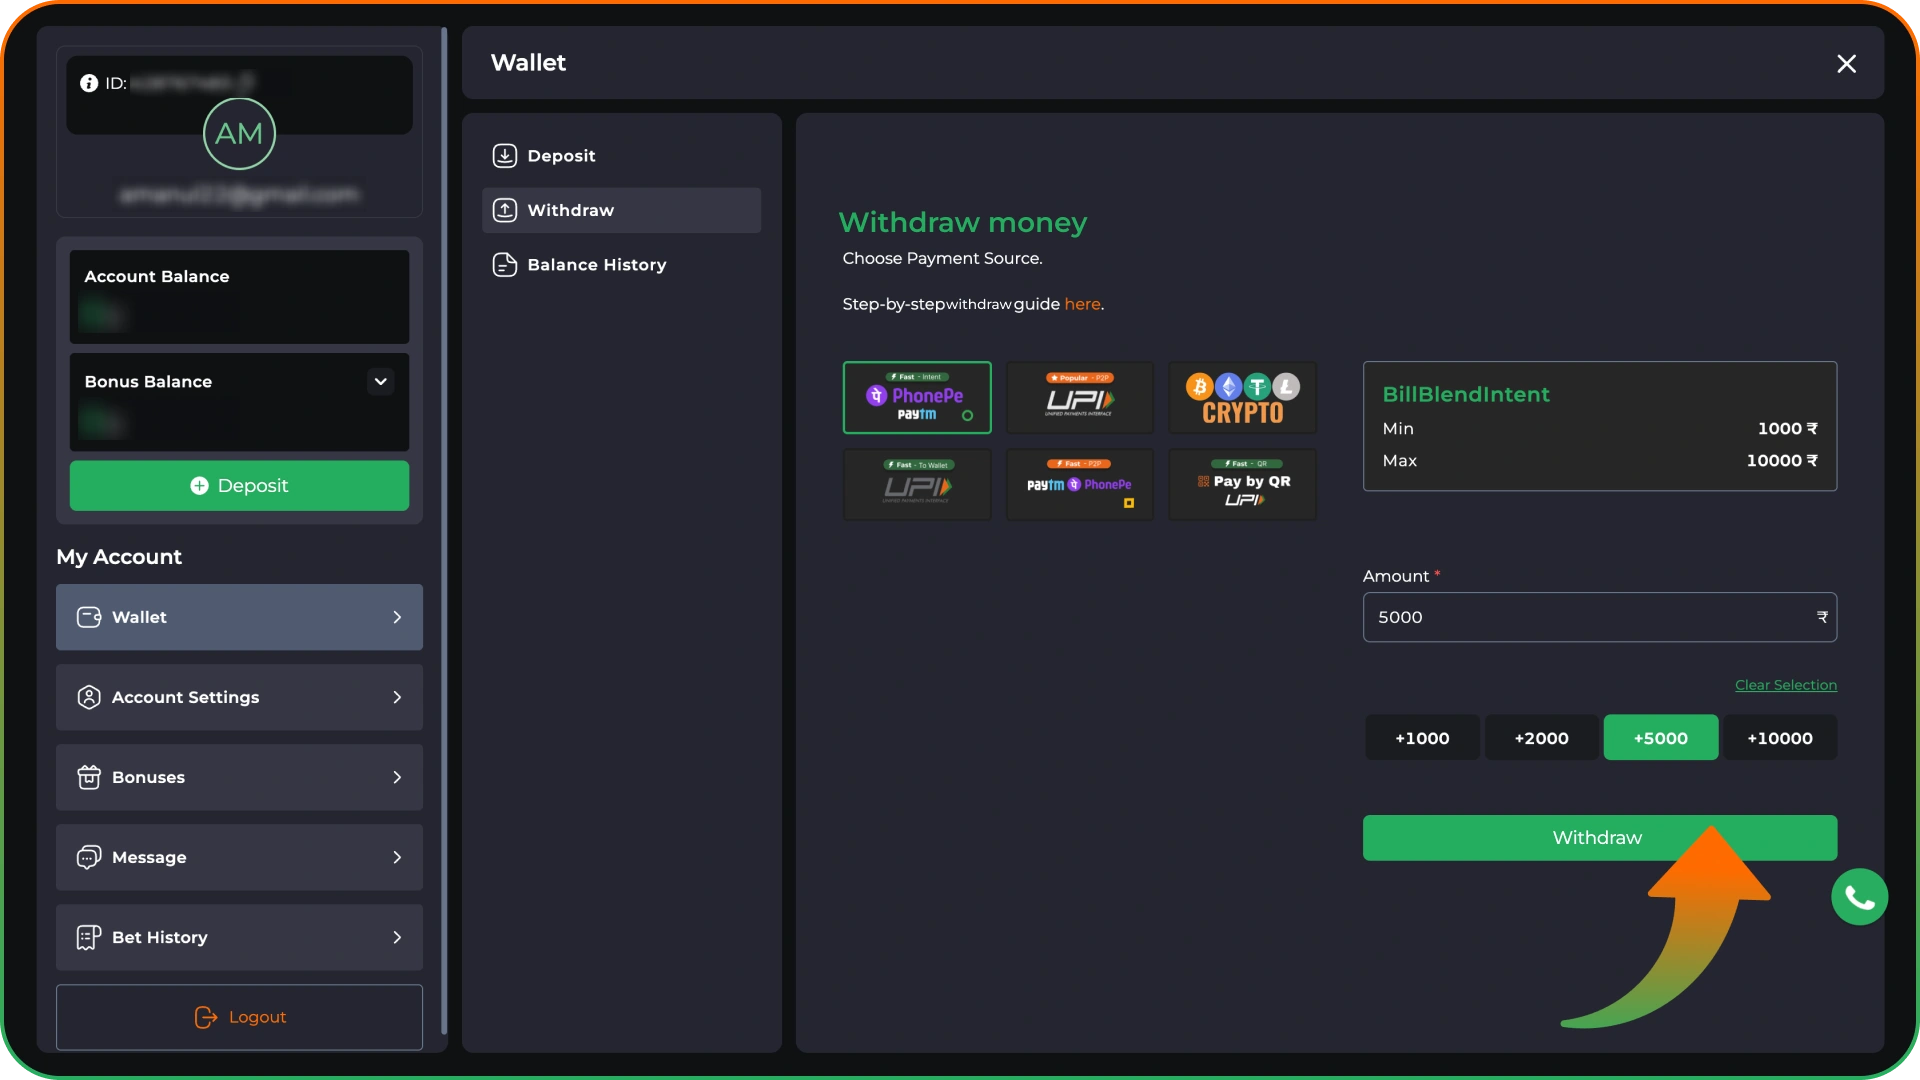The image size is (1920, 1080).
Task: Click the rupee symbol in Amount field
Action: pos(1822,617)
